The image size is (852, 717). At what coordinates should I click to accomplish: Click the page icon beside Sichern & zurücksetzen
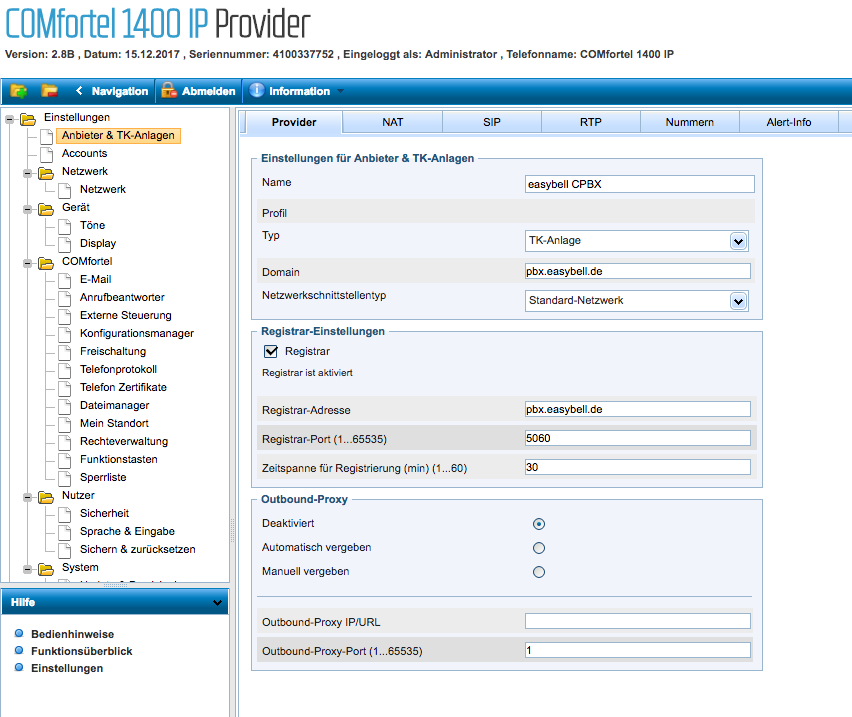click(65, 550)
